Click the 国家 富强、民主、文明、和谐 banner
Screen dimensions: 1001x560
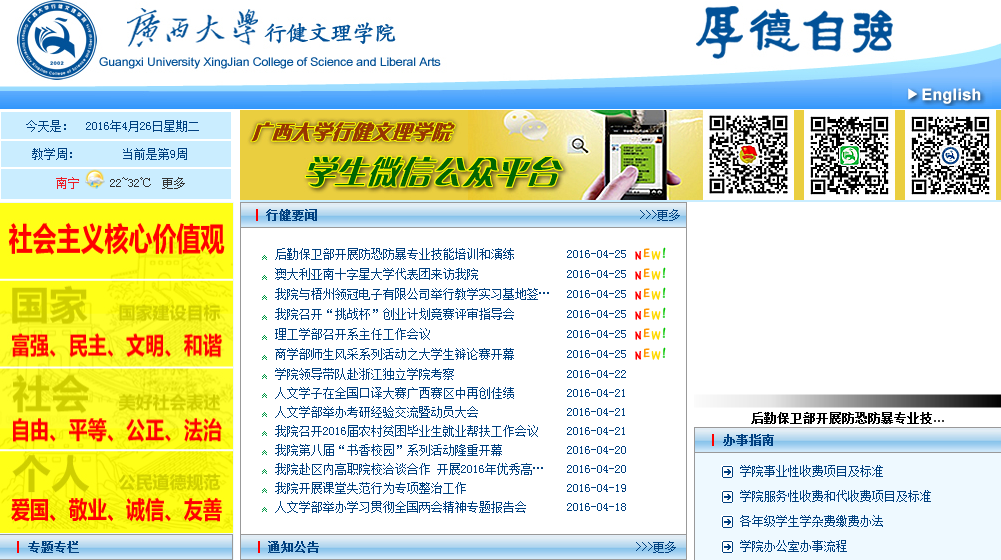click(x=116, y=324)
